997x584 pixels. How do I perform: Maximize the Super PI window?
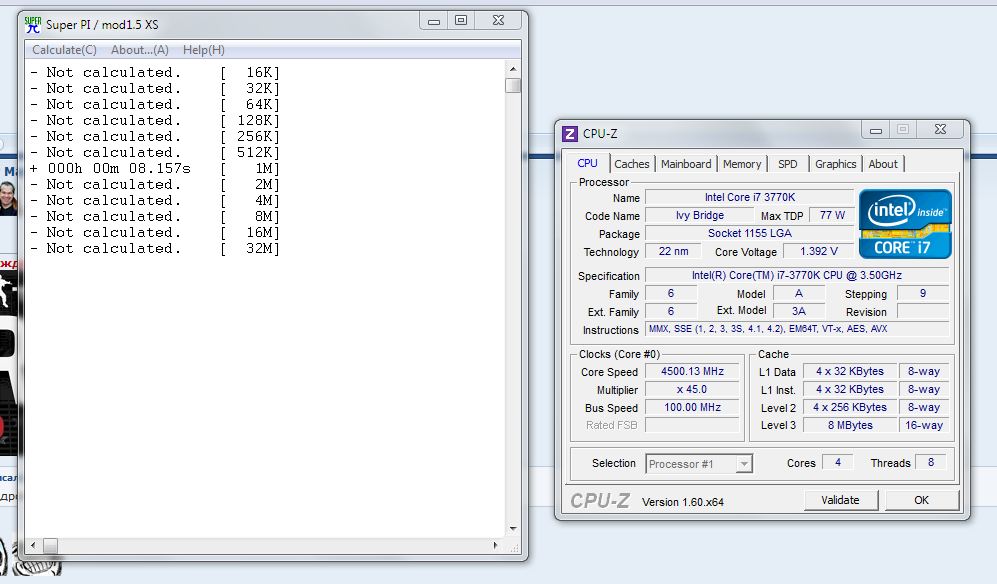point(460,20)
